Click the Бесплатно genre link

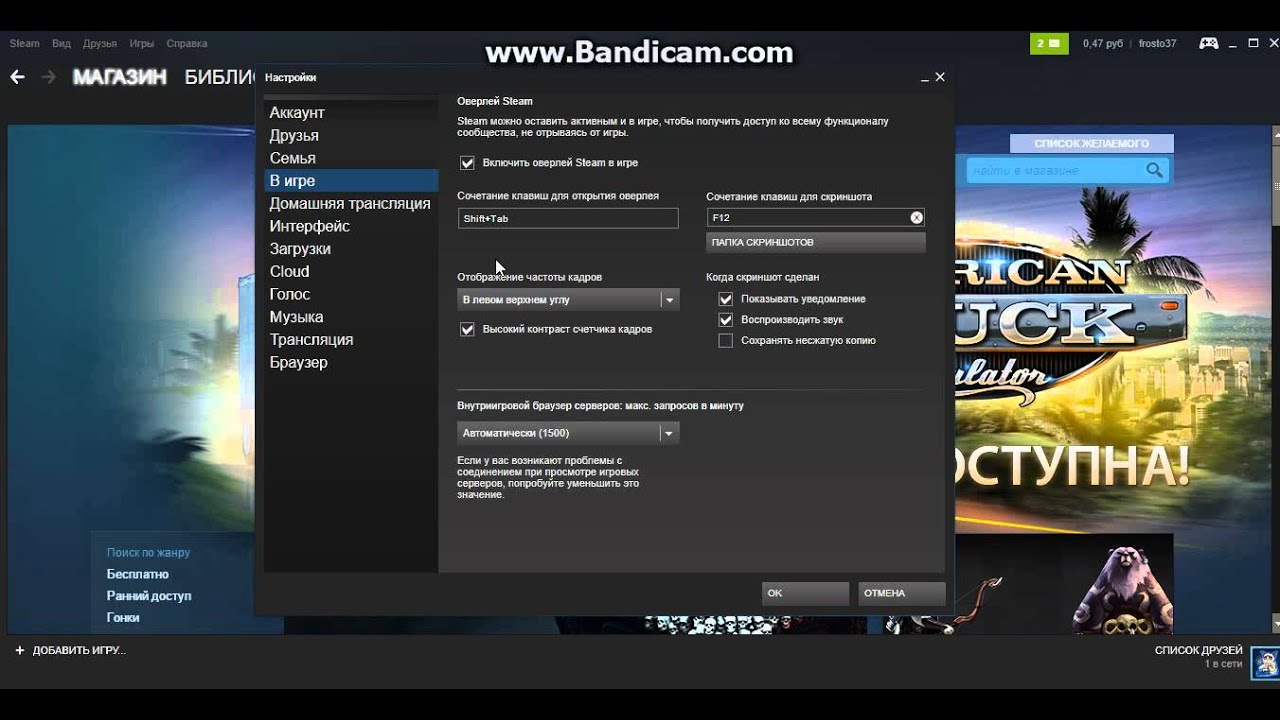pyautogui.click(x=138, y=574)
